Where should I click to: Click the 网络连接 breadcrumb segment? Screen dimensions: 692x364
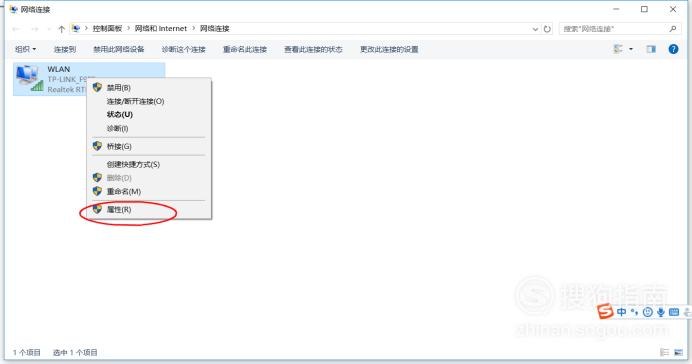click(215, 29)
